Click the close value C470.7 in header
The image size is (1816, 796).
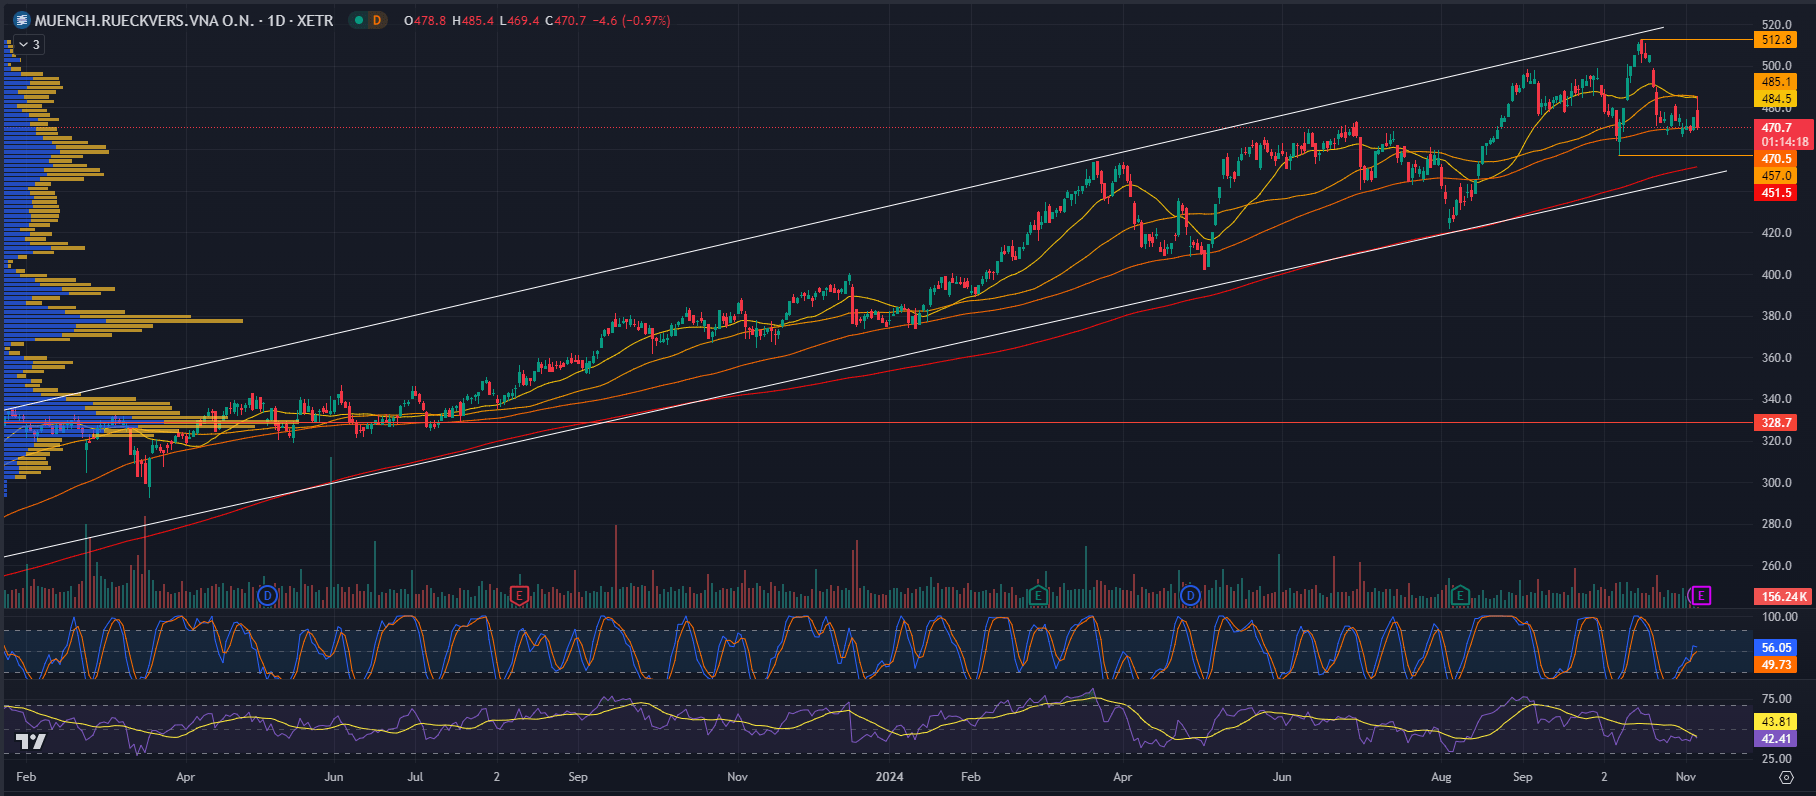[566, 20]
